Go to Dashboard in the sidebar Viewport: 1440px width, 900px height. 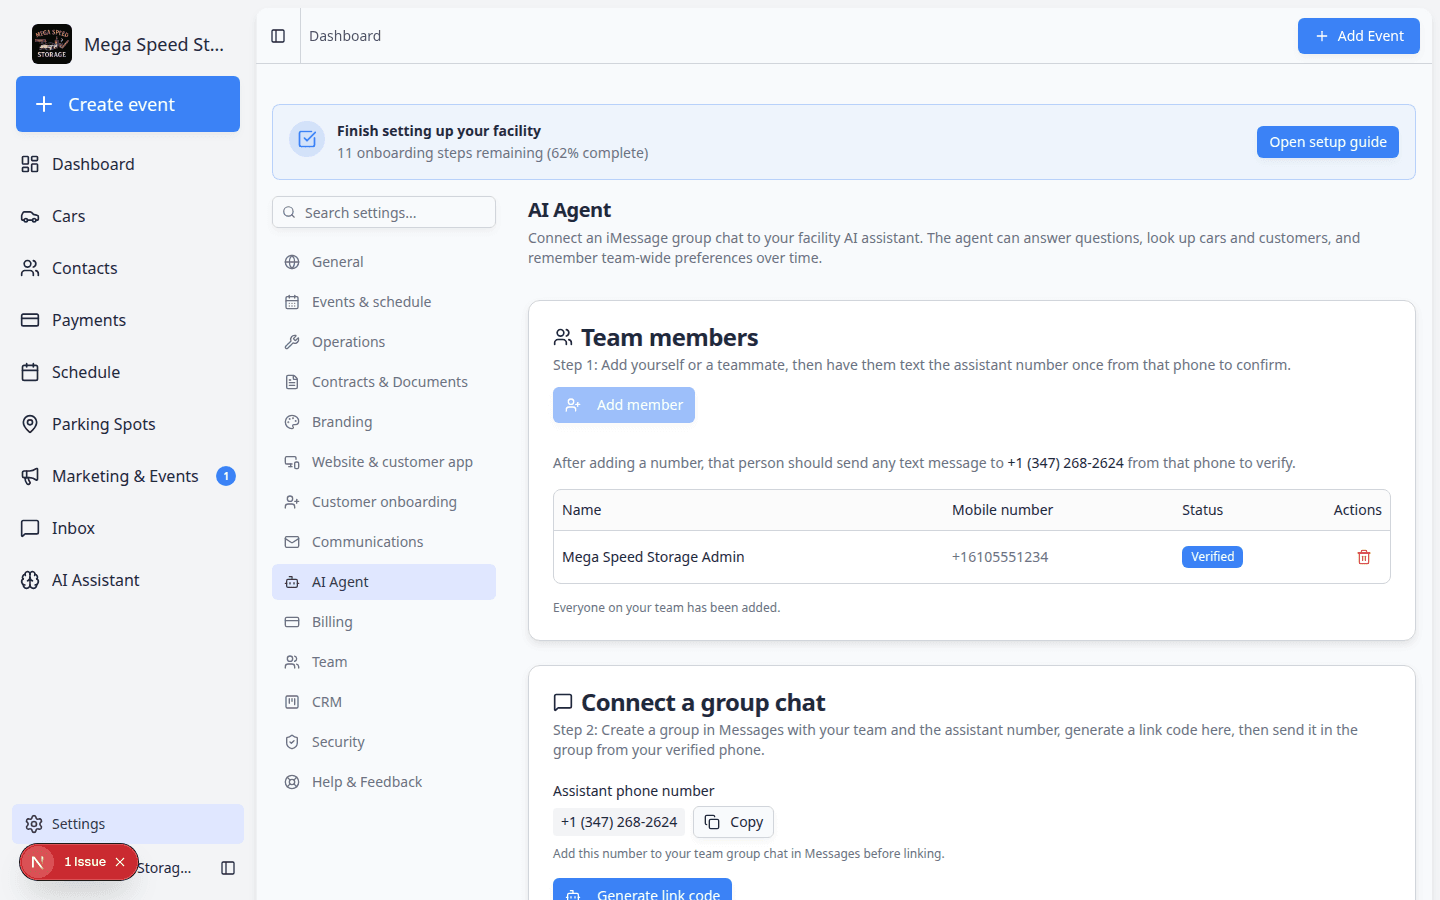coord(128,164)
